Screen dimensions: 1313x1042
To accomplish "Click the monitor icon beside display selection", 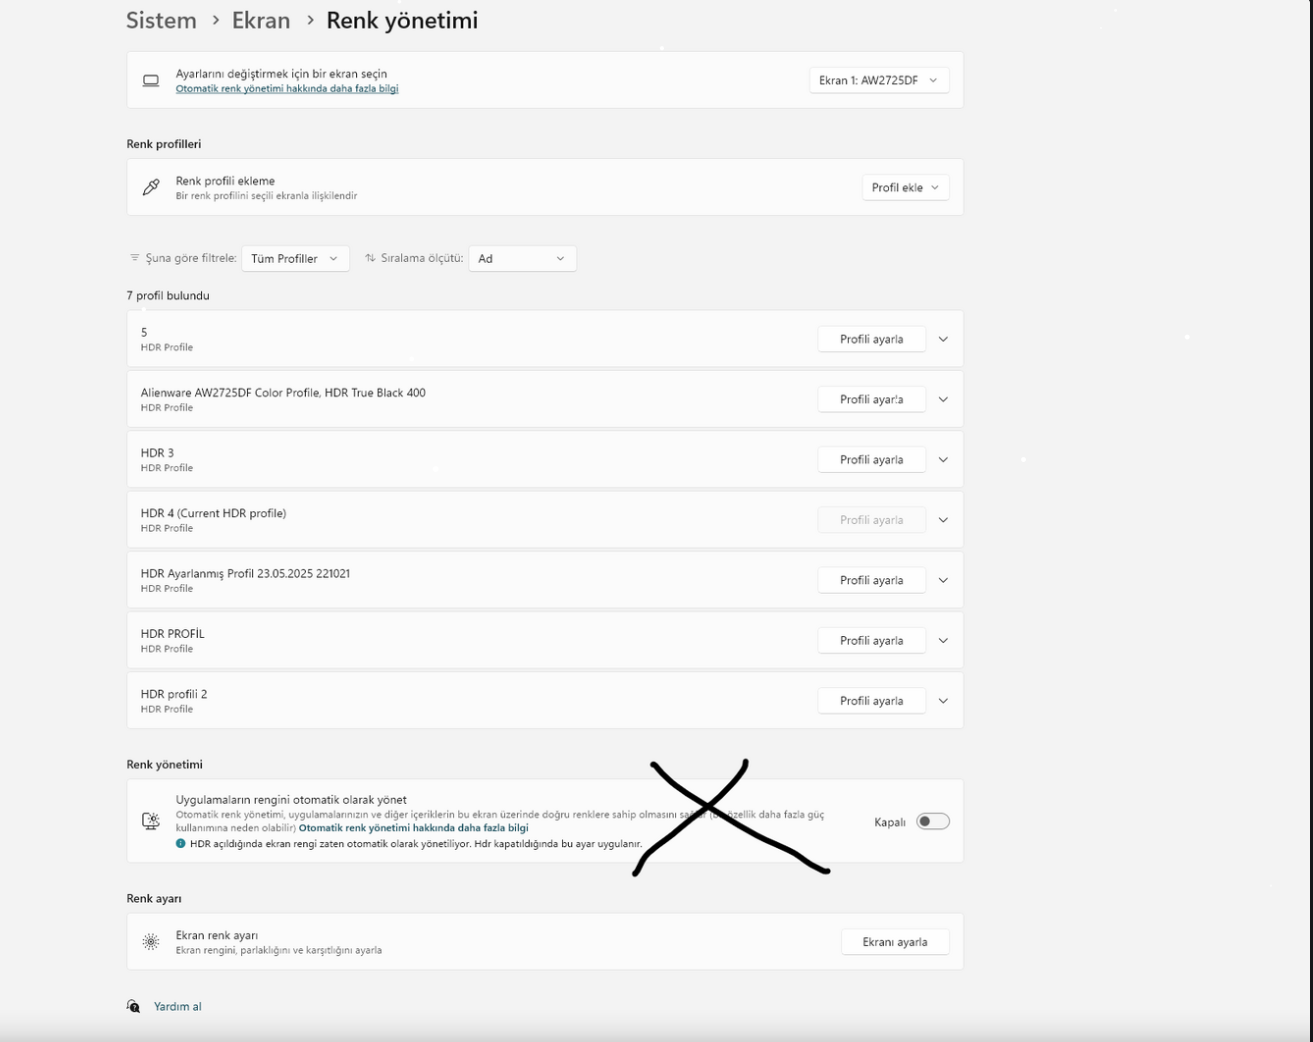I will tap(151, 81).
